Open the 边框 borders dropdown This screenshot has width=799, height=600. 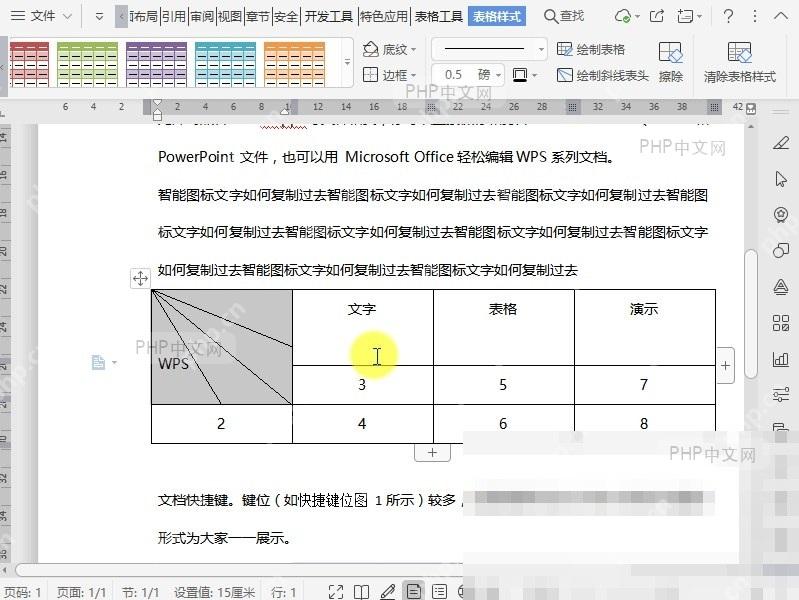click(x=390, y=75)
